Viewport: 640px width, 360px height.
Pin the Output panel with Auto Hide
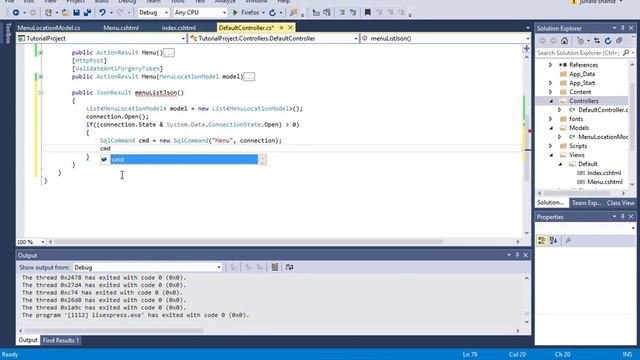click(x=517, y=255)
